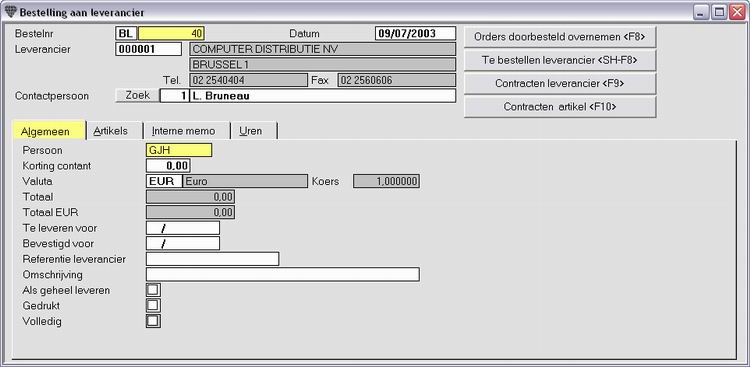The height and width of the screenshot is (367, 750).
Task: Check the Volledig checkbox
Action: [153, 321]
